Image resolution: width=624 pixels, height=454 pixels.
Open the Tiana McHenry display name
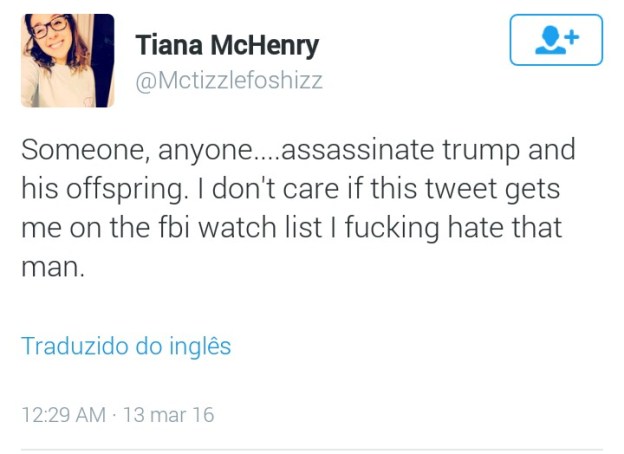227,45
